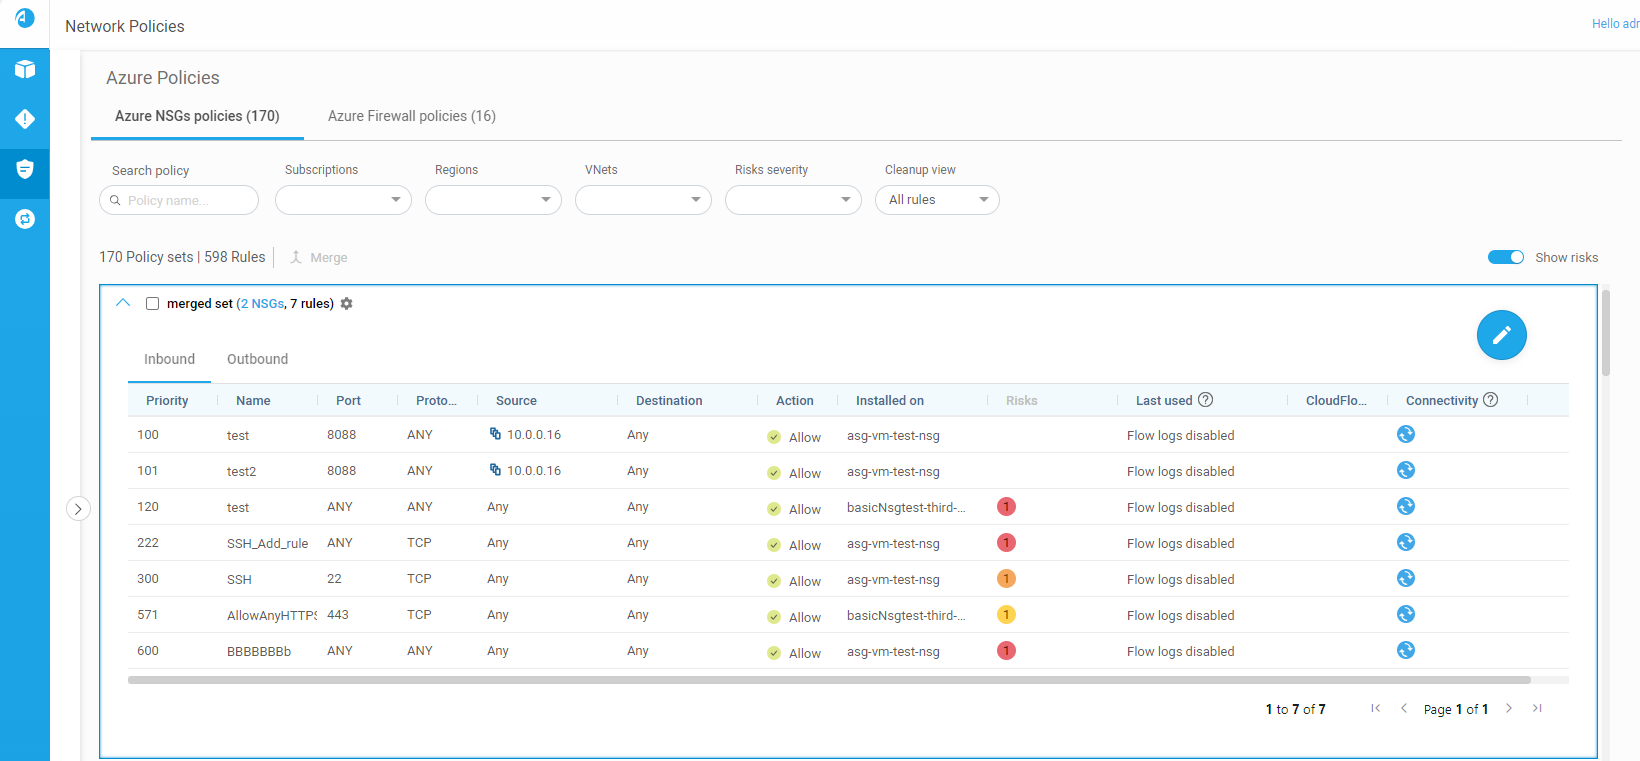
Task: Click connectivity icon for BBBBBBBb rule
Action: [1406, 650]
